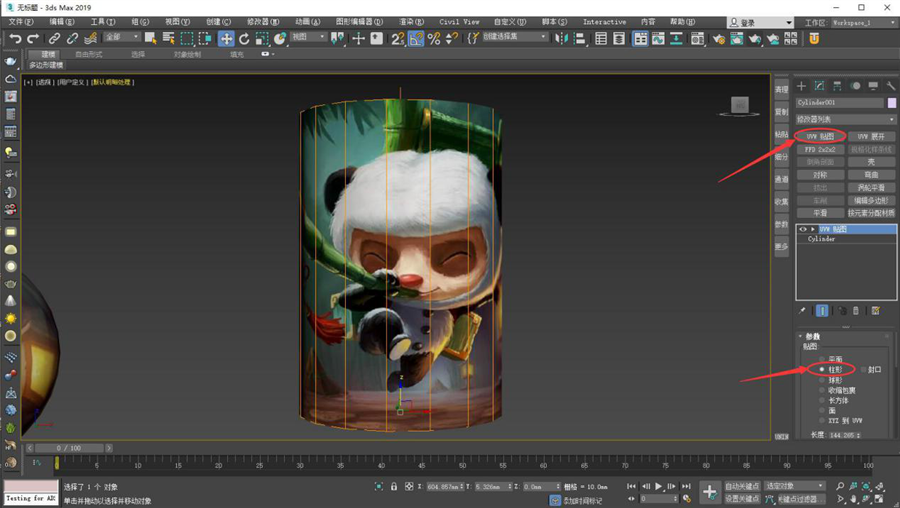The height and width of the screenshot is (508, 900).
Task: Open the Workspace_1 workspace dropdown
Action: click(x=863, y=22)
